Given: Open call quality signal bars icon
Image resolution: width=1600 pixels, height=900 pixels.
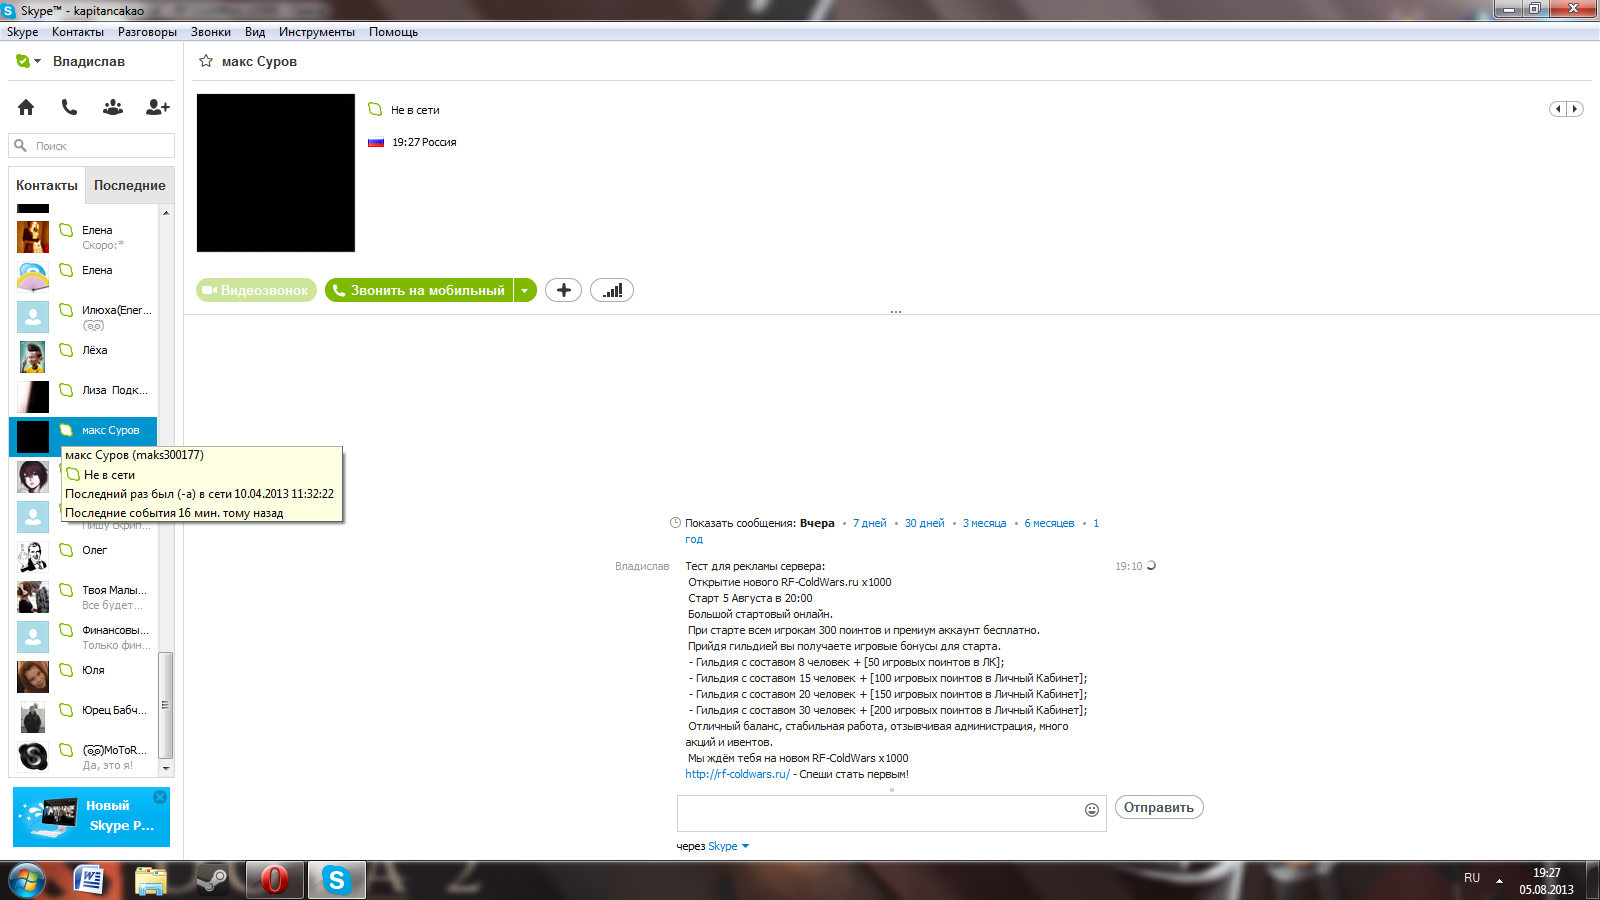Looking at the screenshot, I should pyautogui.click(x=612, y=290).
